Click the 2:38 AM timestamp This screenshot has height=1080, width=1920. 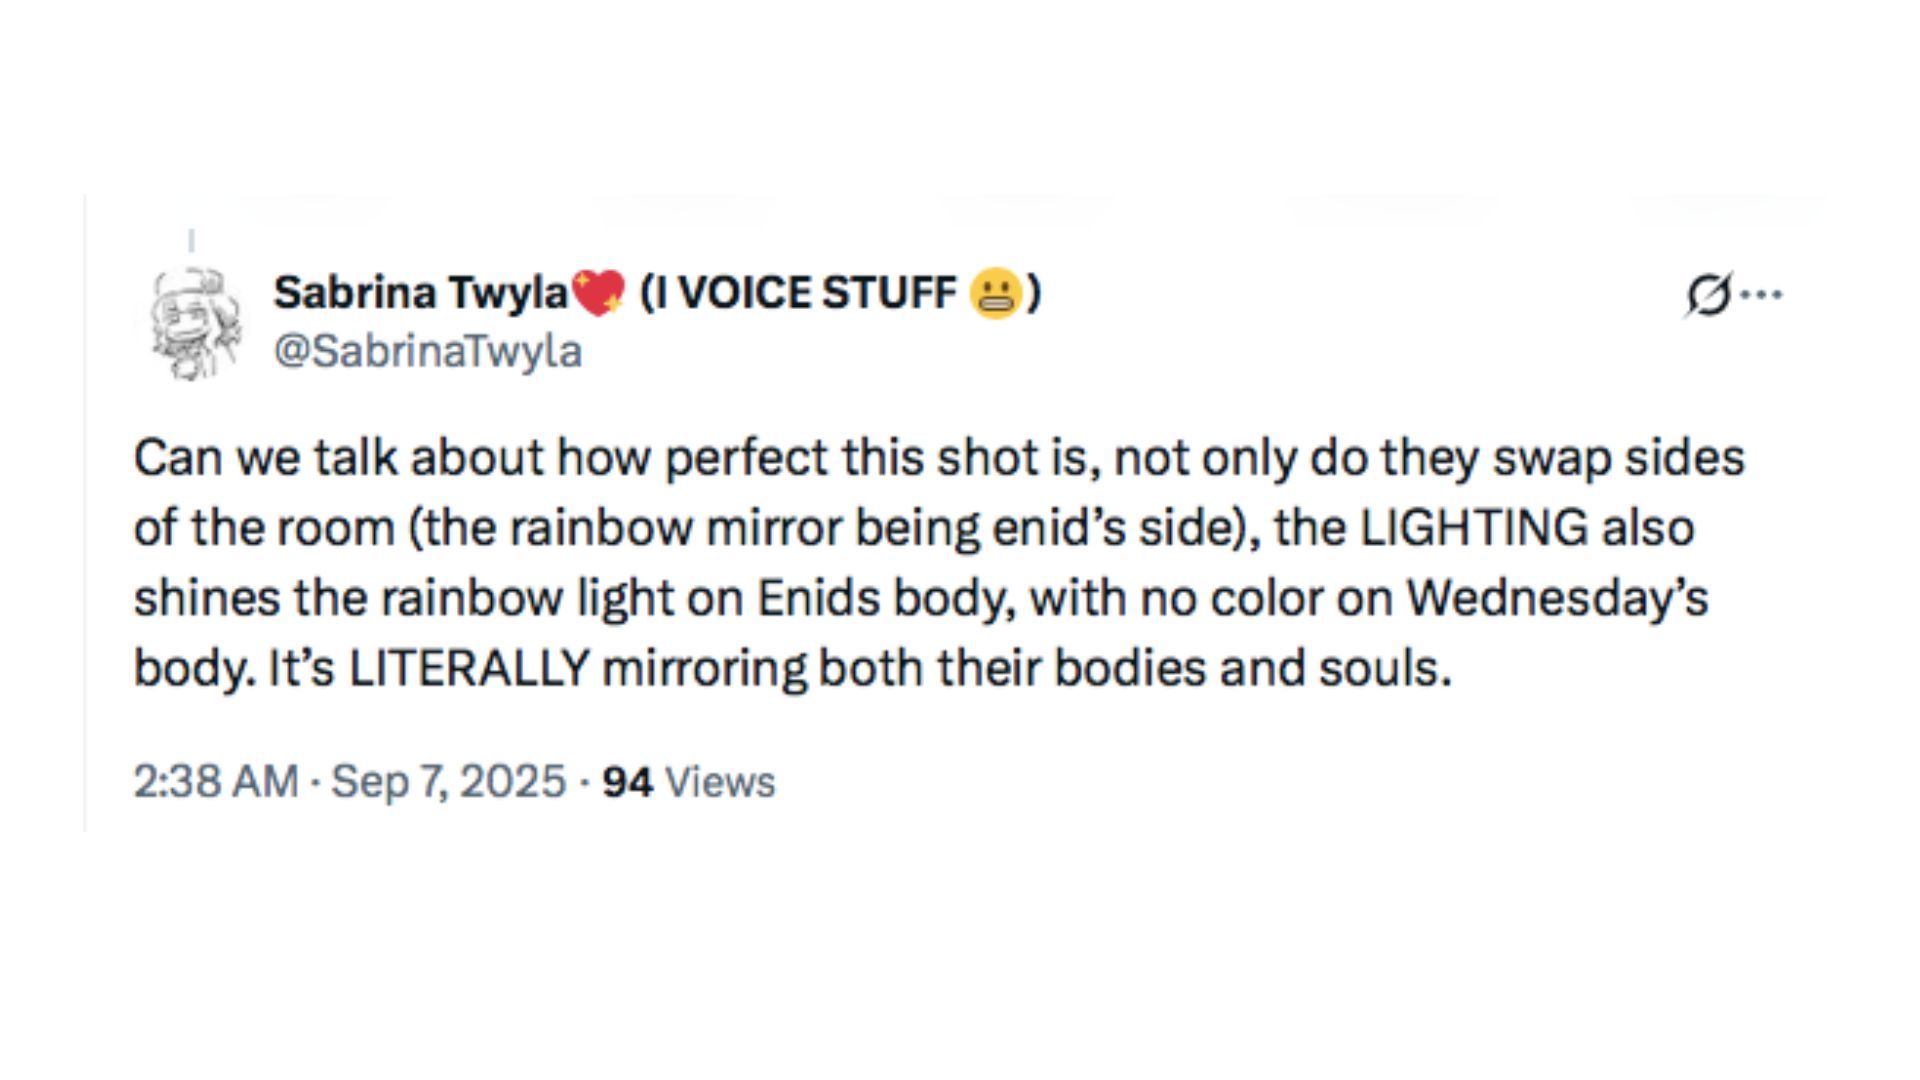point(216,781)
